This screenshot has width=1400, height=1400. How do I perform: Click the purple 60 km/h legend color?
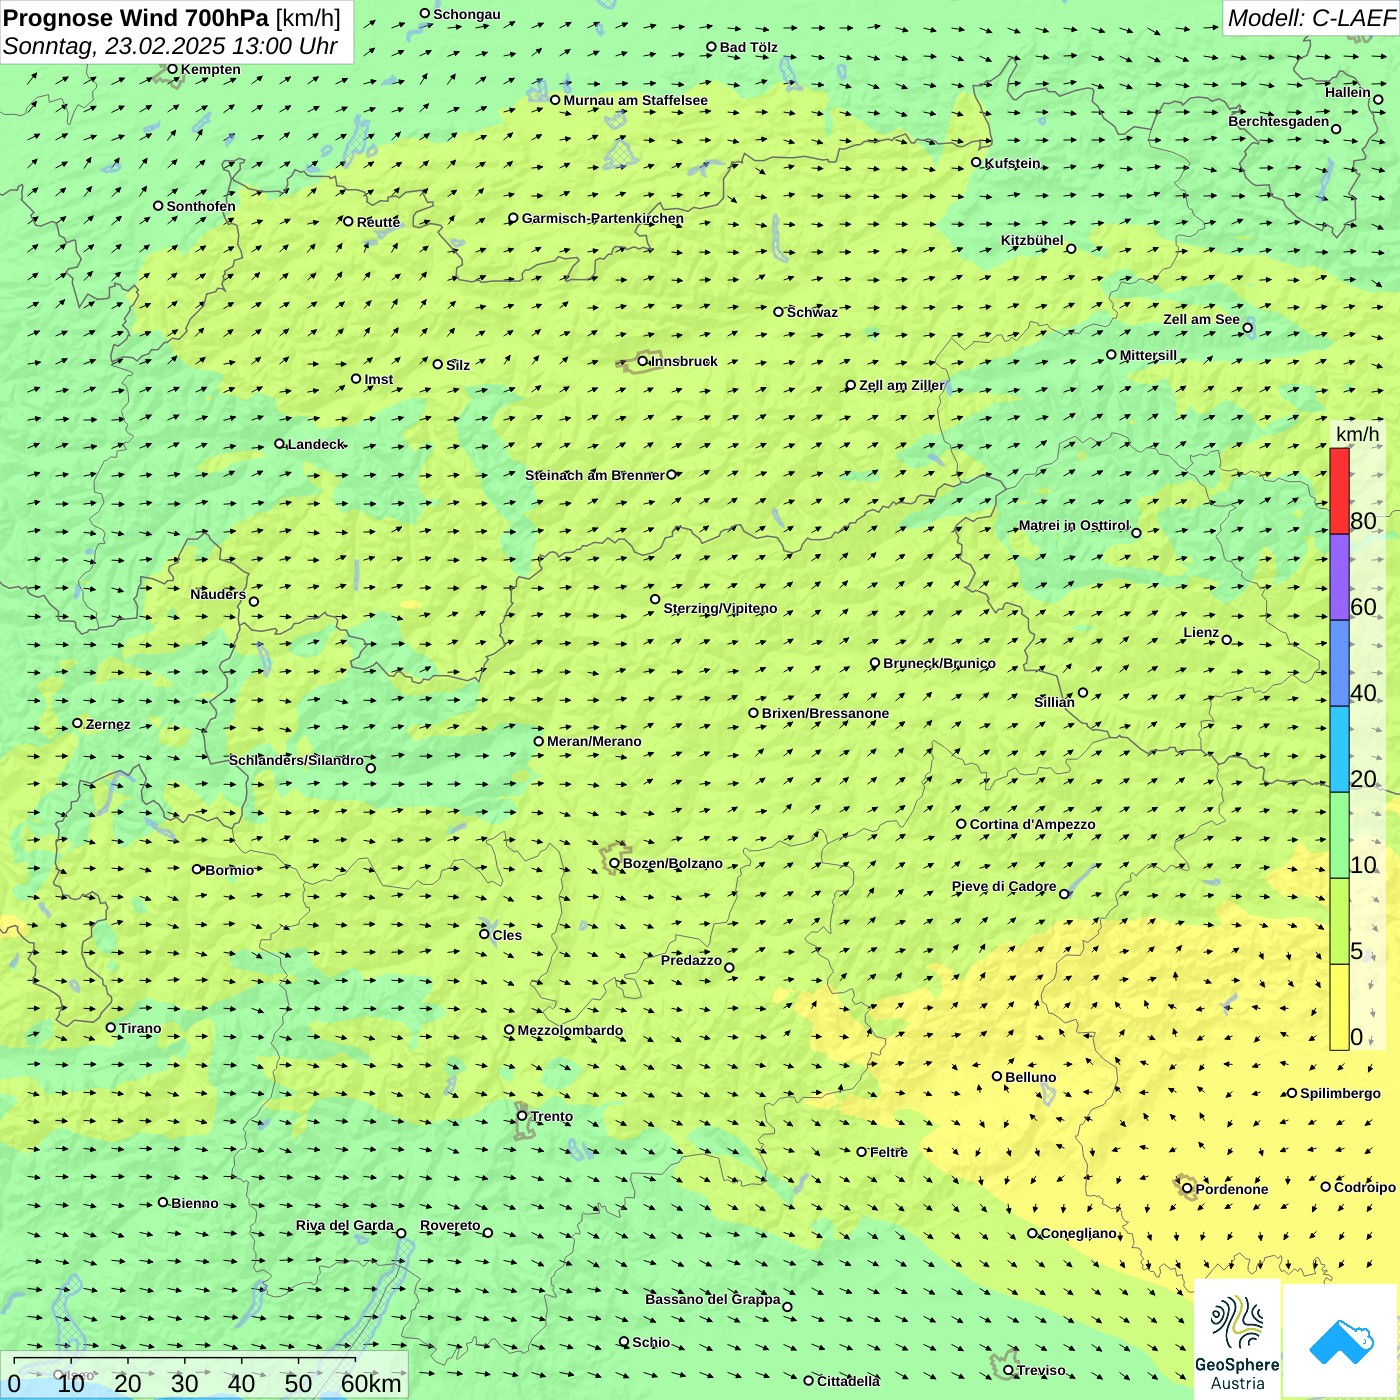click(1339, 578)
